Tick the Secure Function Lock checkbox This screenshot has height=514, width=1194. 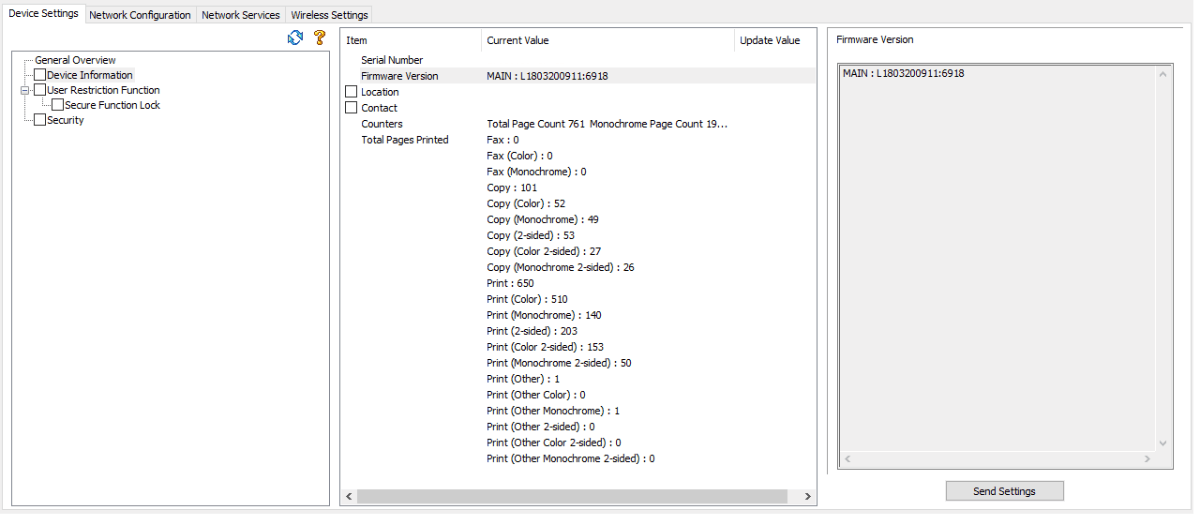(58, 105)
